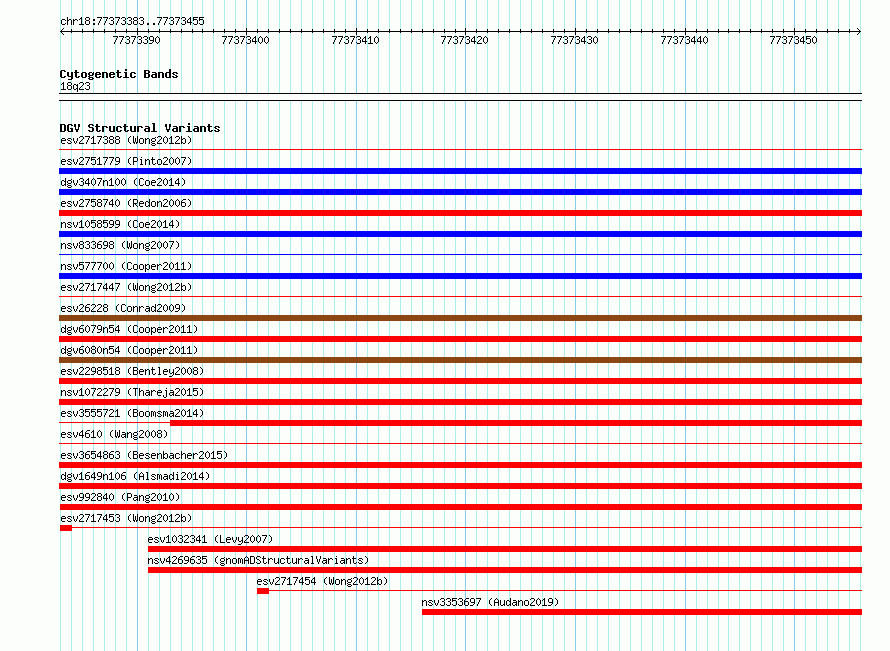Click the red bar under dgv6079n54
This screenshot has width=890, height=651.
(460, 339)
